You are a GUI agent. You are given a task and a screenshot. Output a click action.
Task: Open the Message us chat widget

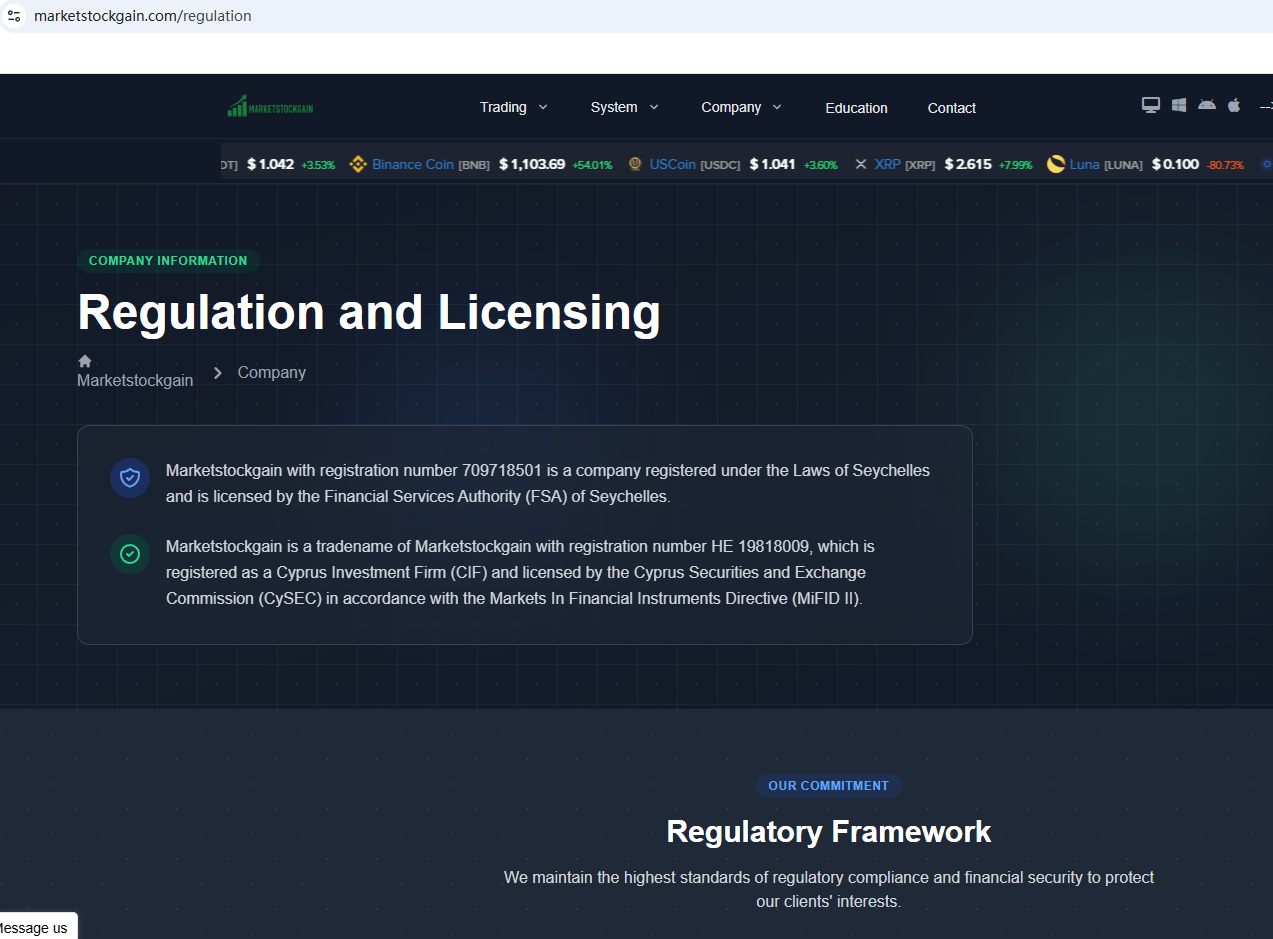36,927
